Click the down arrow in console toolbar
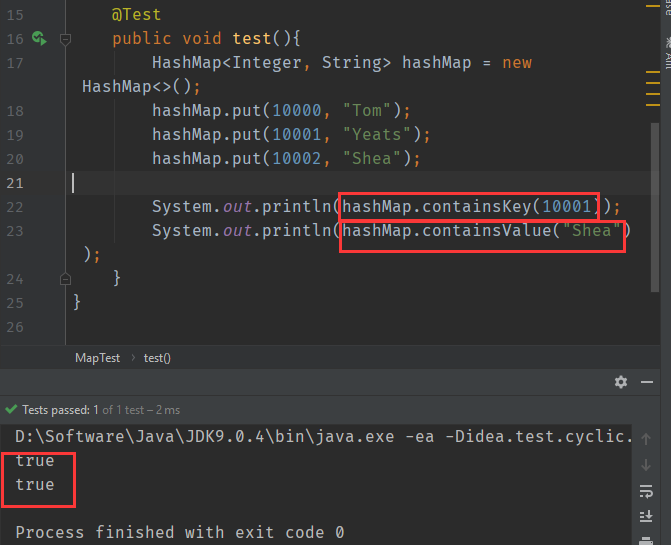This screenshot has width=671, height=545. (x=646, y=465)
